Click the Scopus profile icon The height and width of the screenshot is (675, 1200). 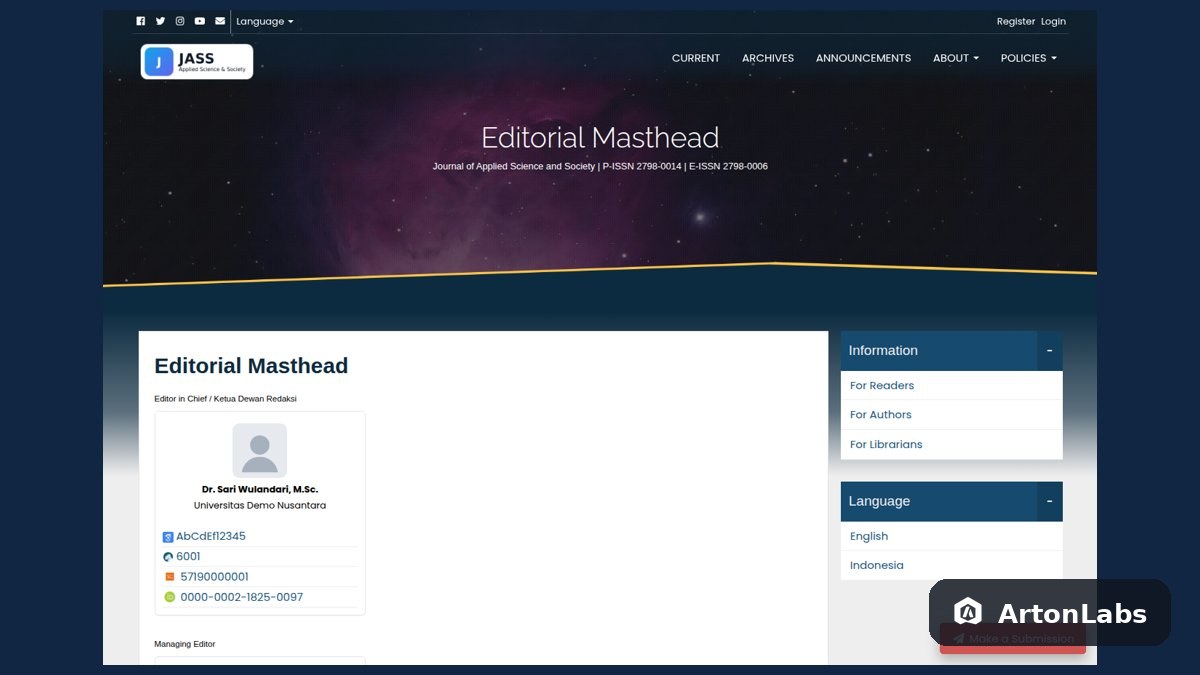point(170,577)
